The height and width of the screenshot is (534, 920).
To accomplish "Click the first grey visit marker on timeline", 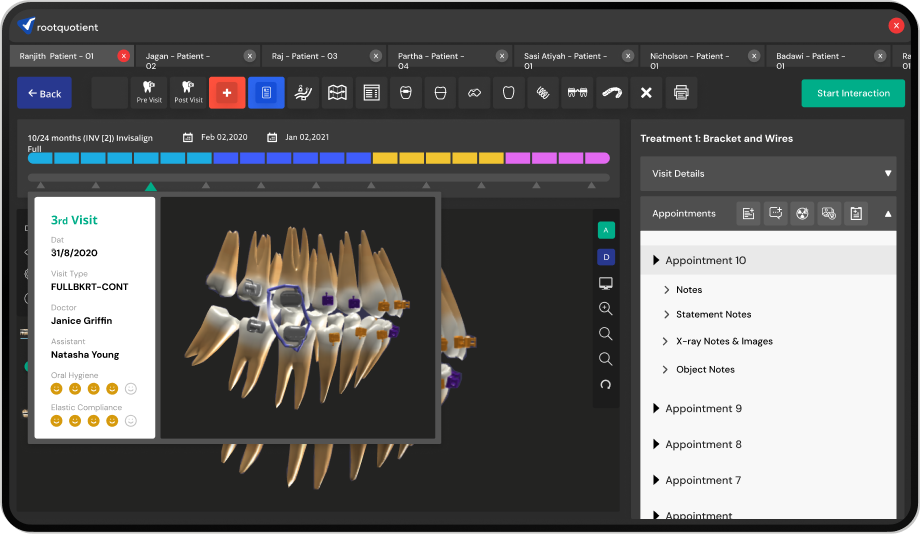I will pos(40,185).
